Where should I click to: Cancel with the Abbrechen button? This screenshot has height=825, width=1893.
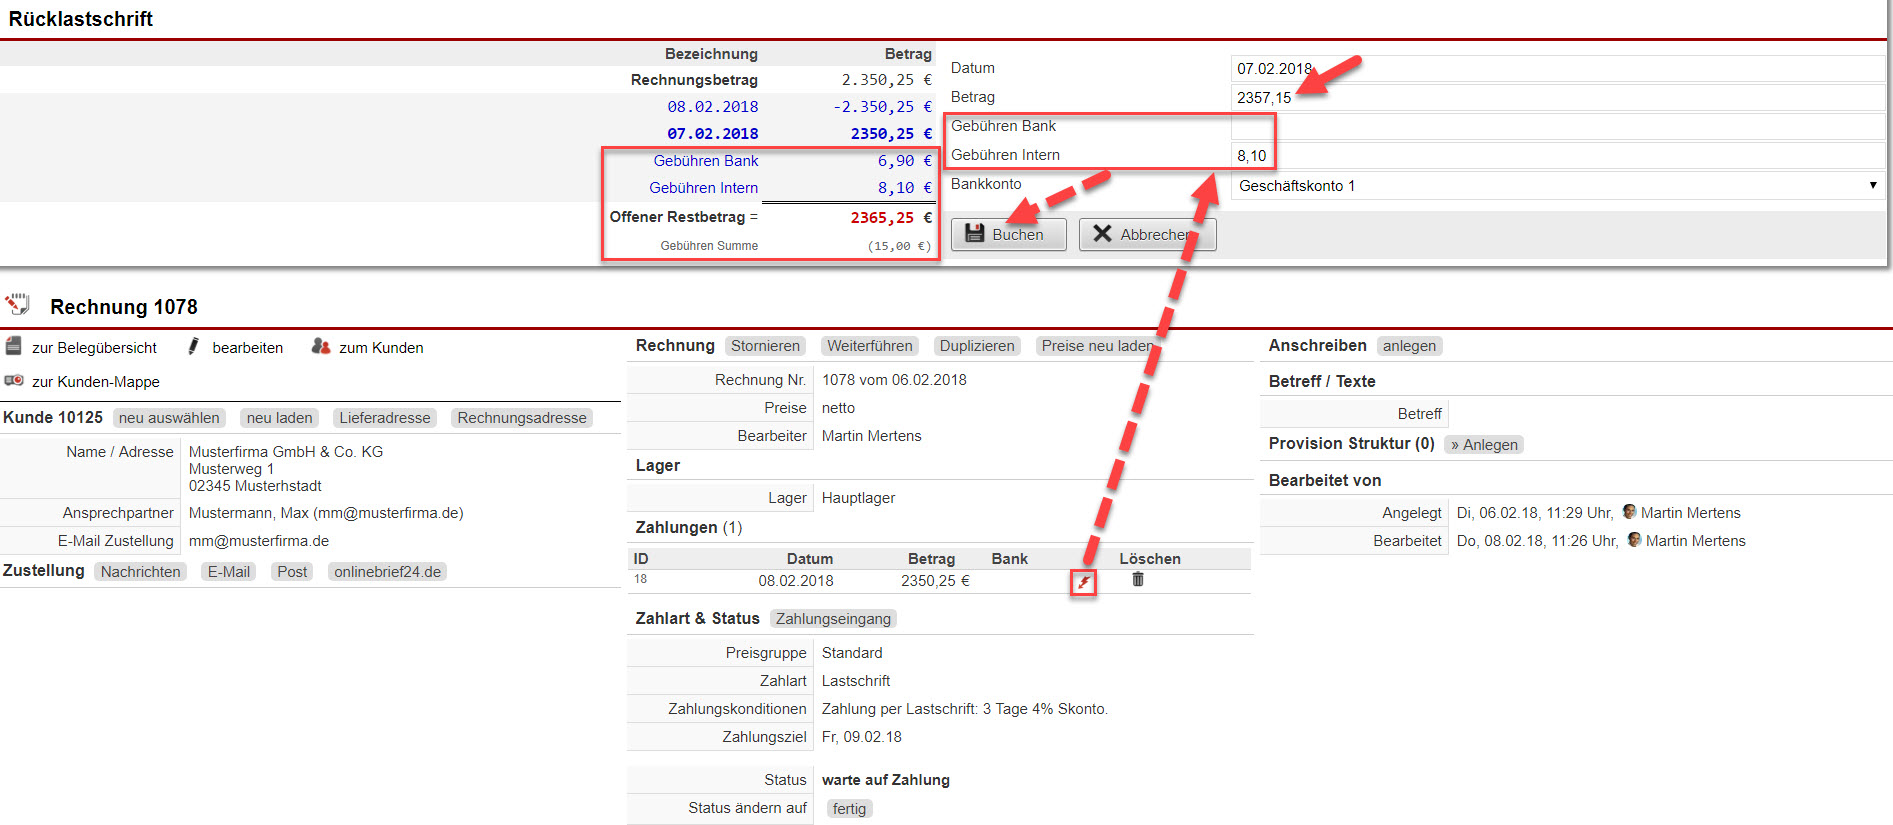click(1147, 235)
